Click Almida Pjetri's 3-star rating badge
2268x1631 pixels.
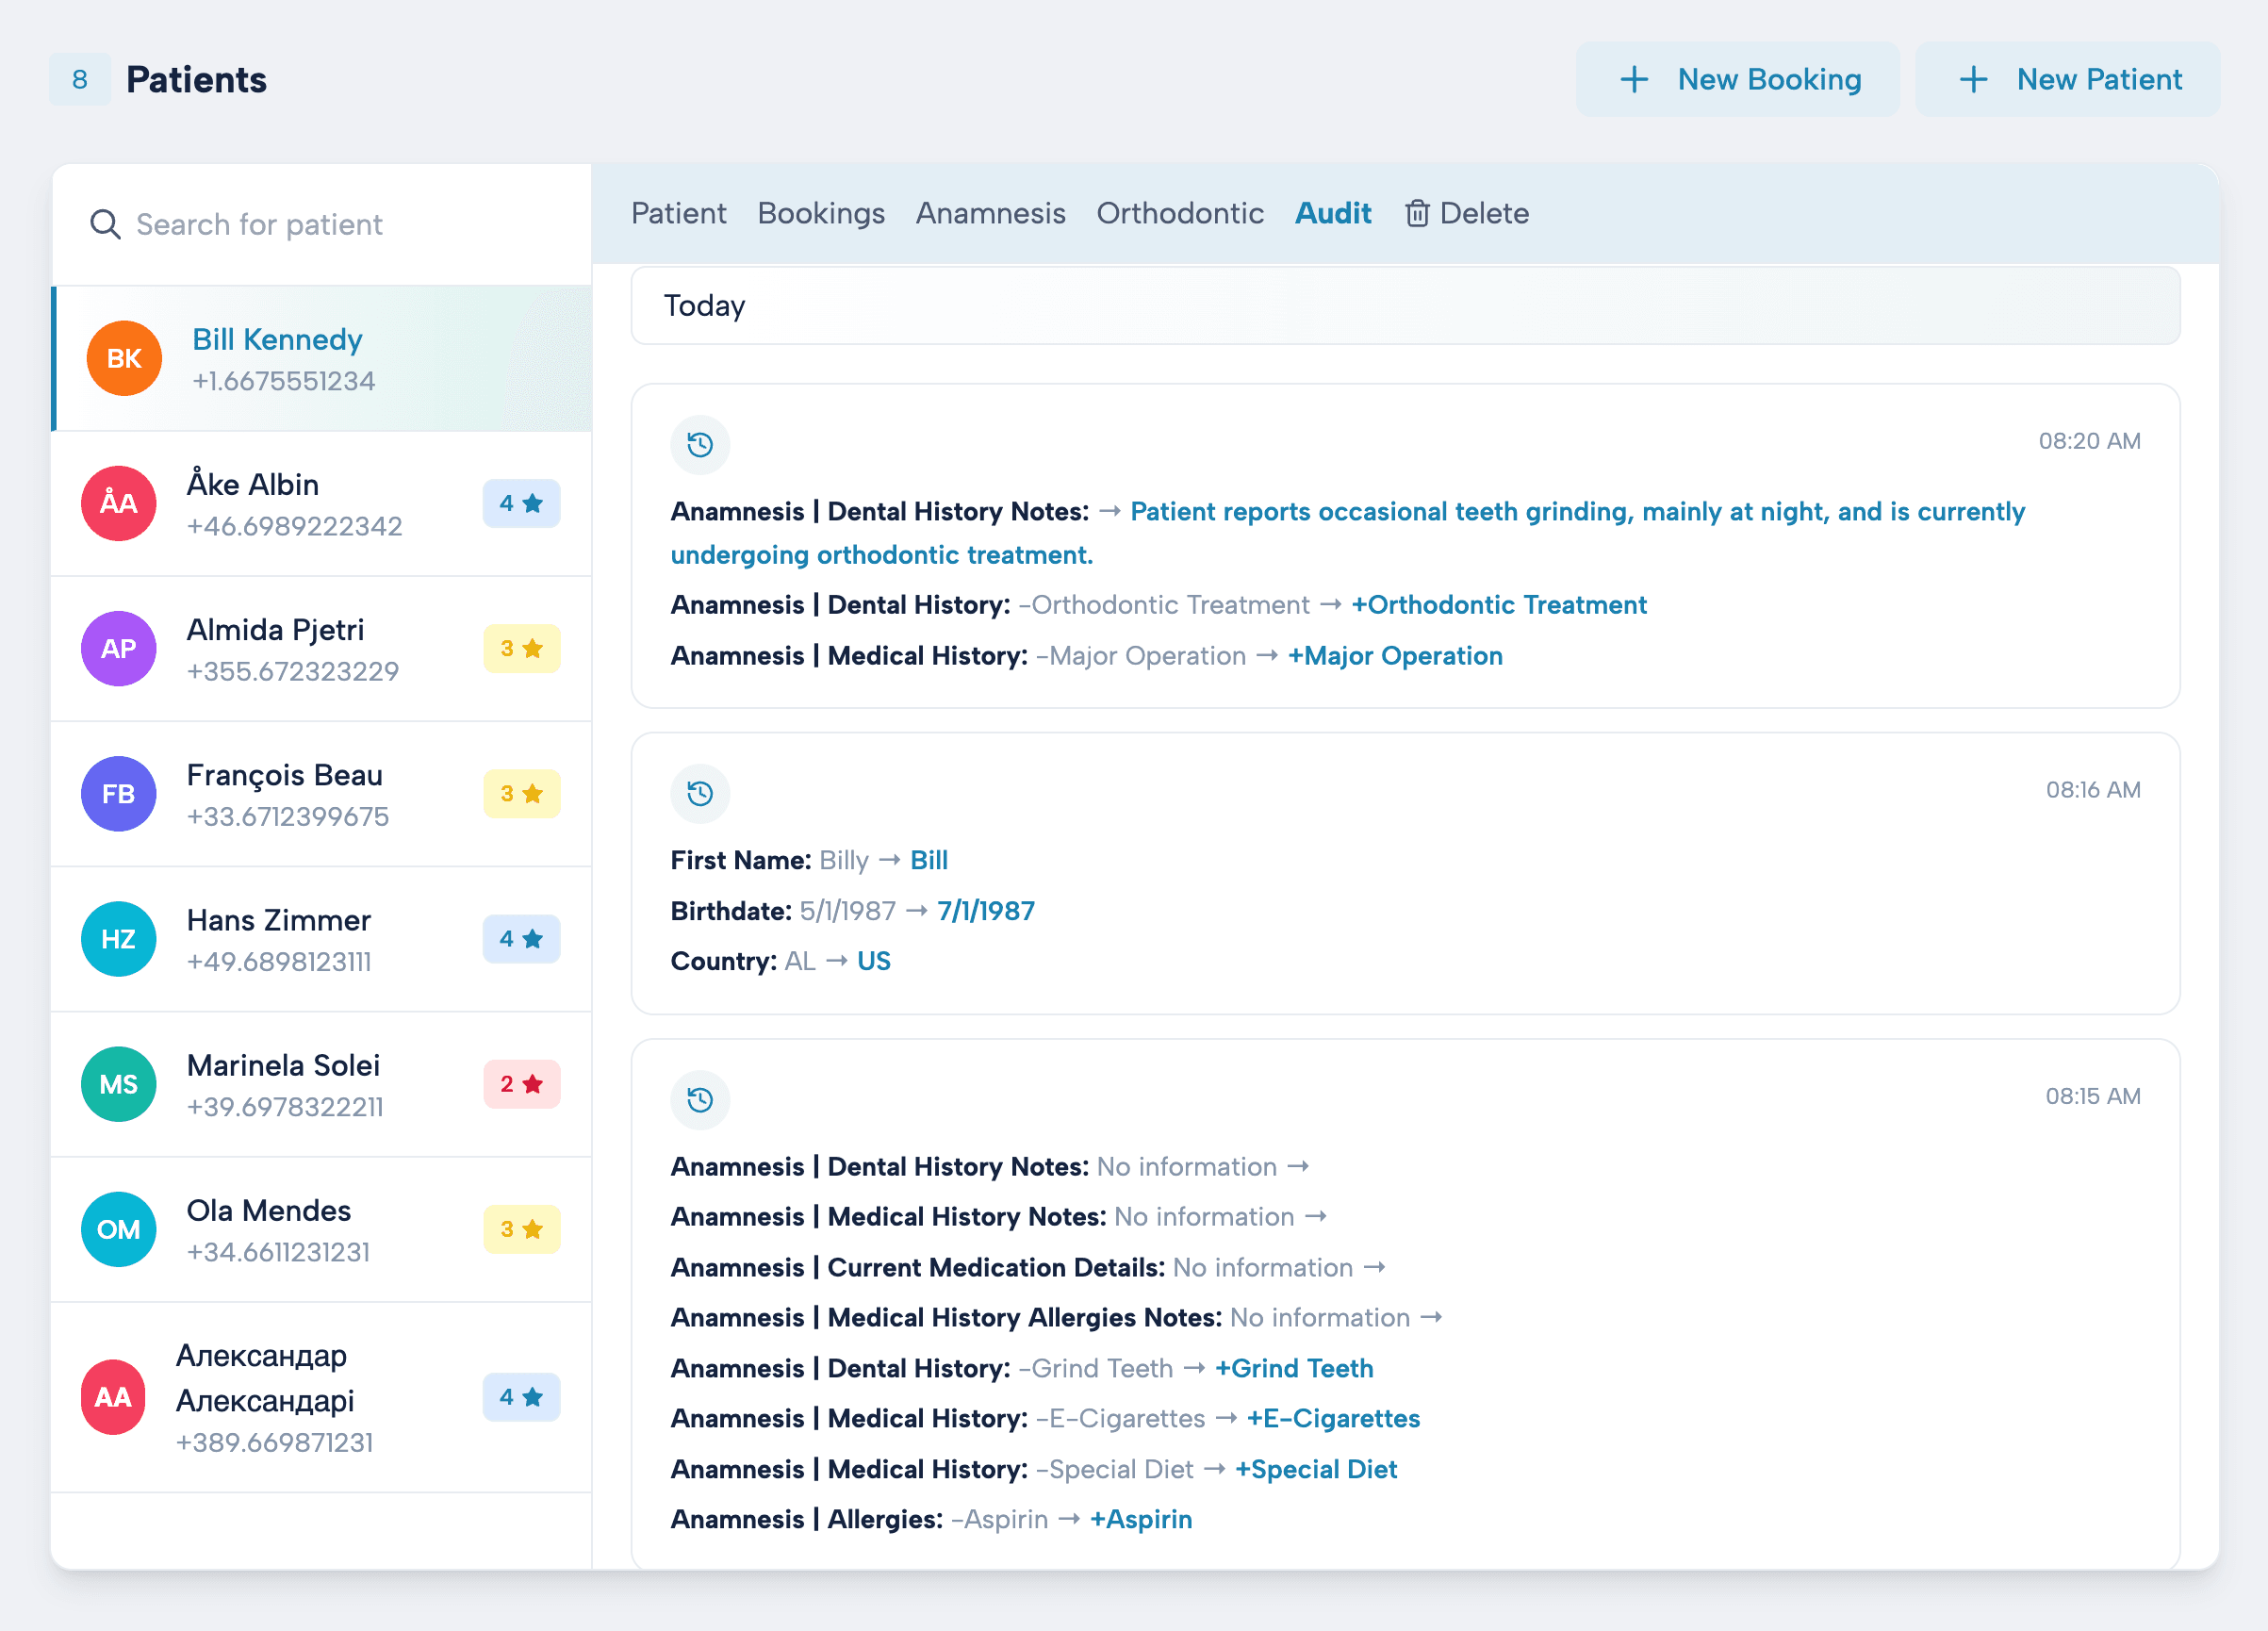(521, 648)
